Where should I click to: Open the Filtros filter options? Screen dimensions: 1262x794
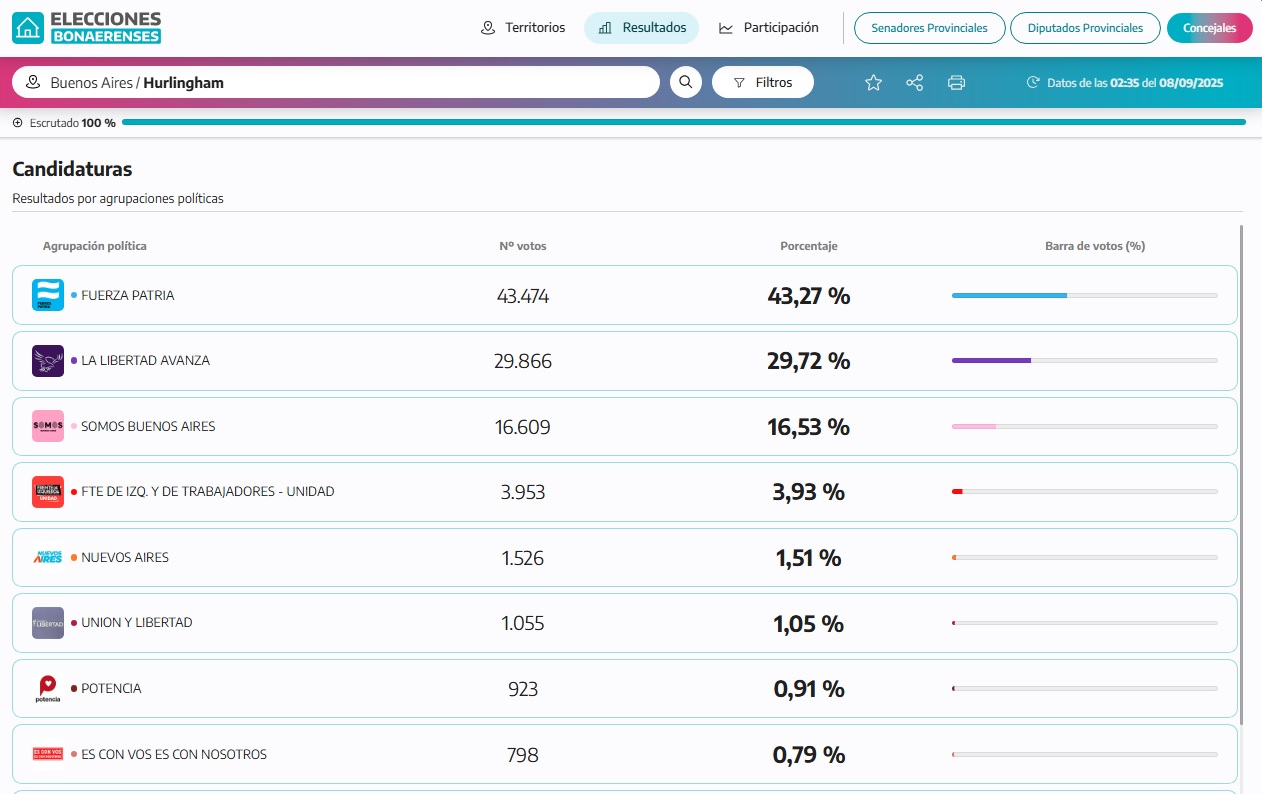point(763,82)
